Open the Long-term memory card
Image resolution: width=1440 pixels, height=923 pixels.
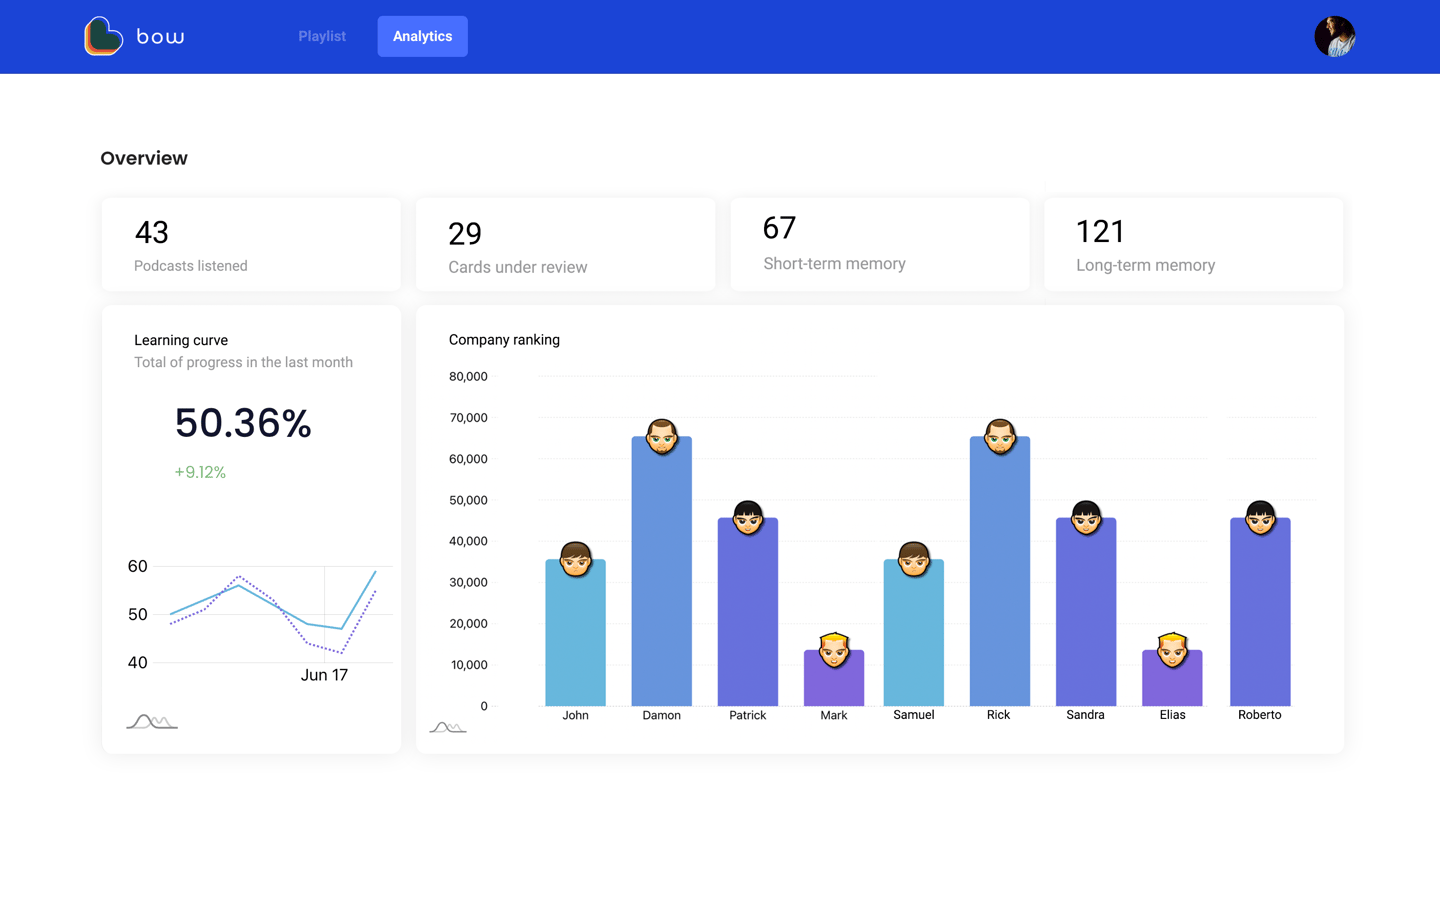click(x=1194, y=244)
